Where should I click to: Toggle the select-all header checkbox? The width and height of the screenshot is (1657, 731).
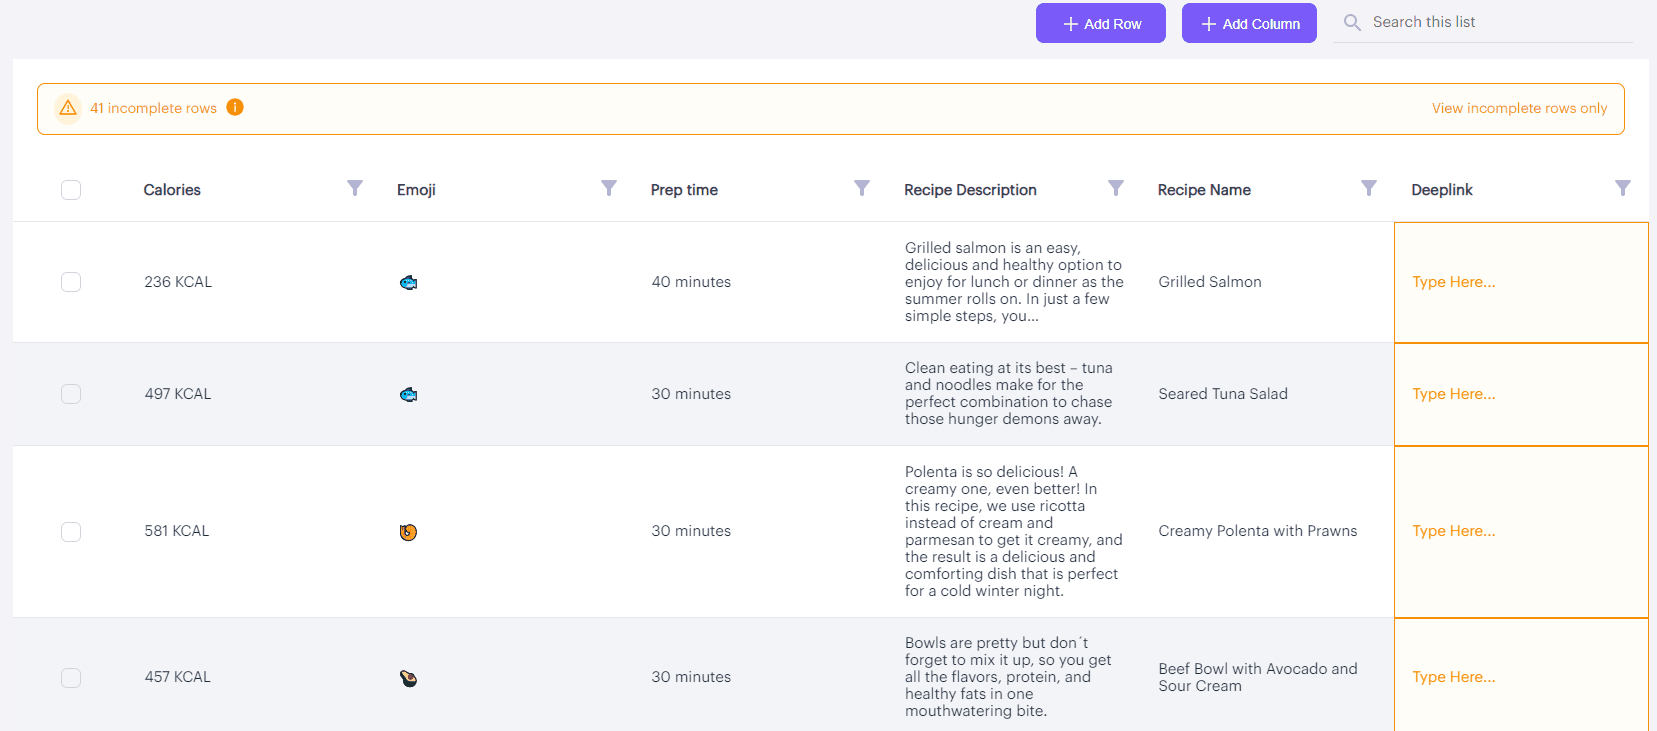(x=71, y=190)
